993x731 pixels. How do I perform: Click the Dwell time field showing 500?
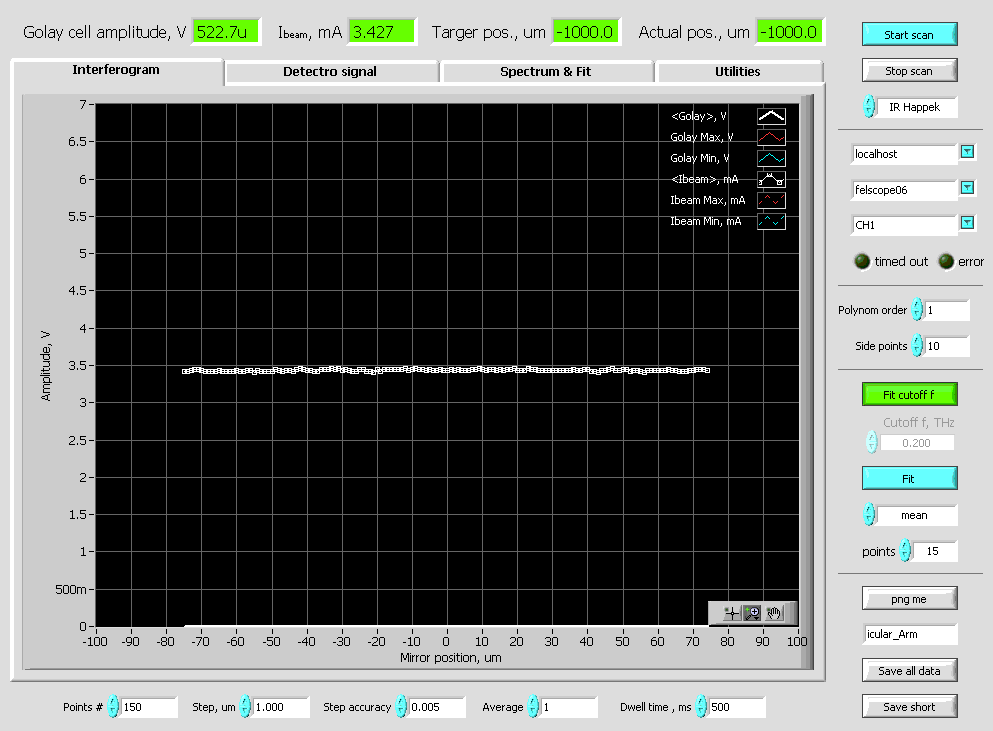737,707
